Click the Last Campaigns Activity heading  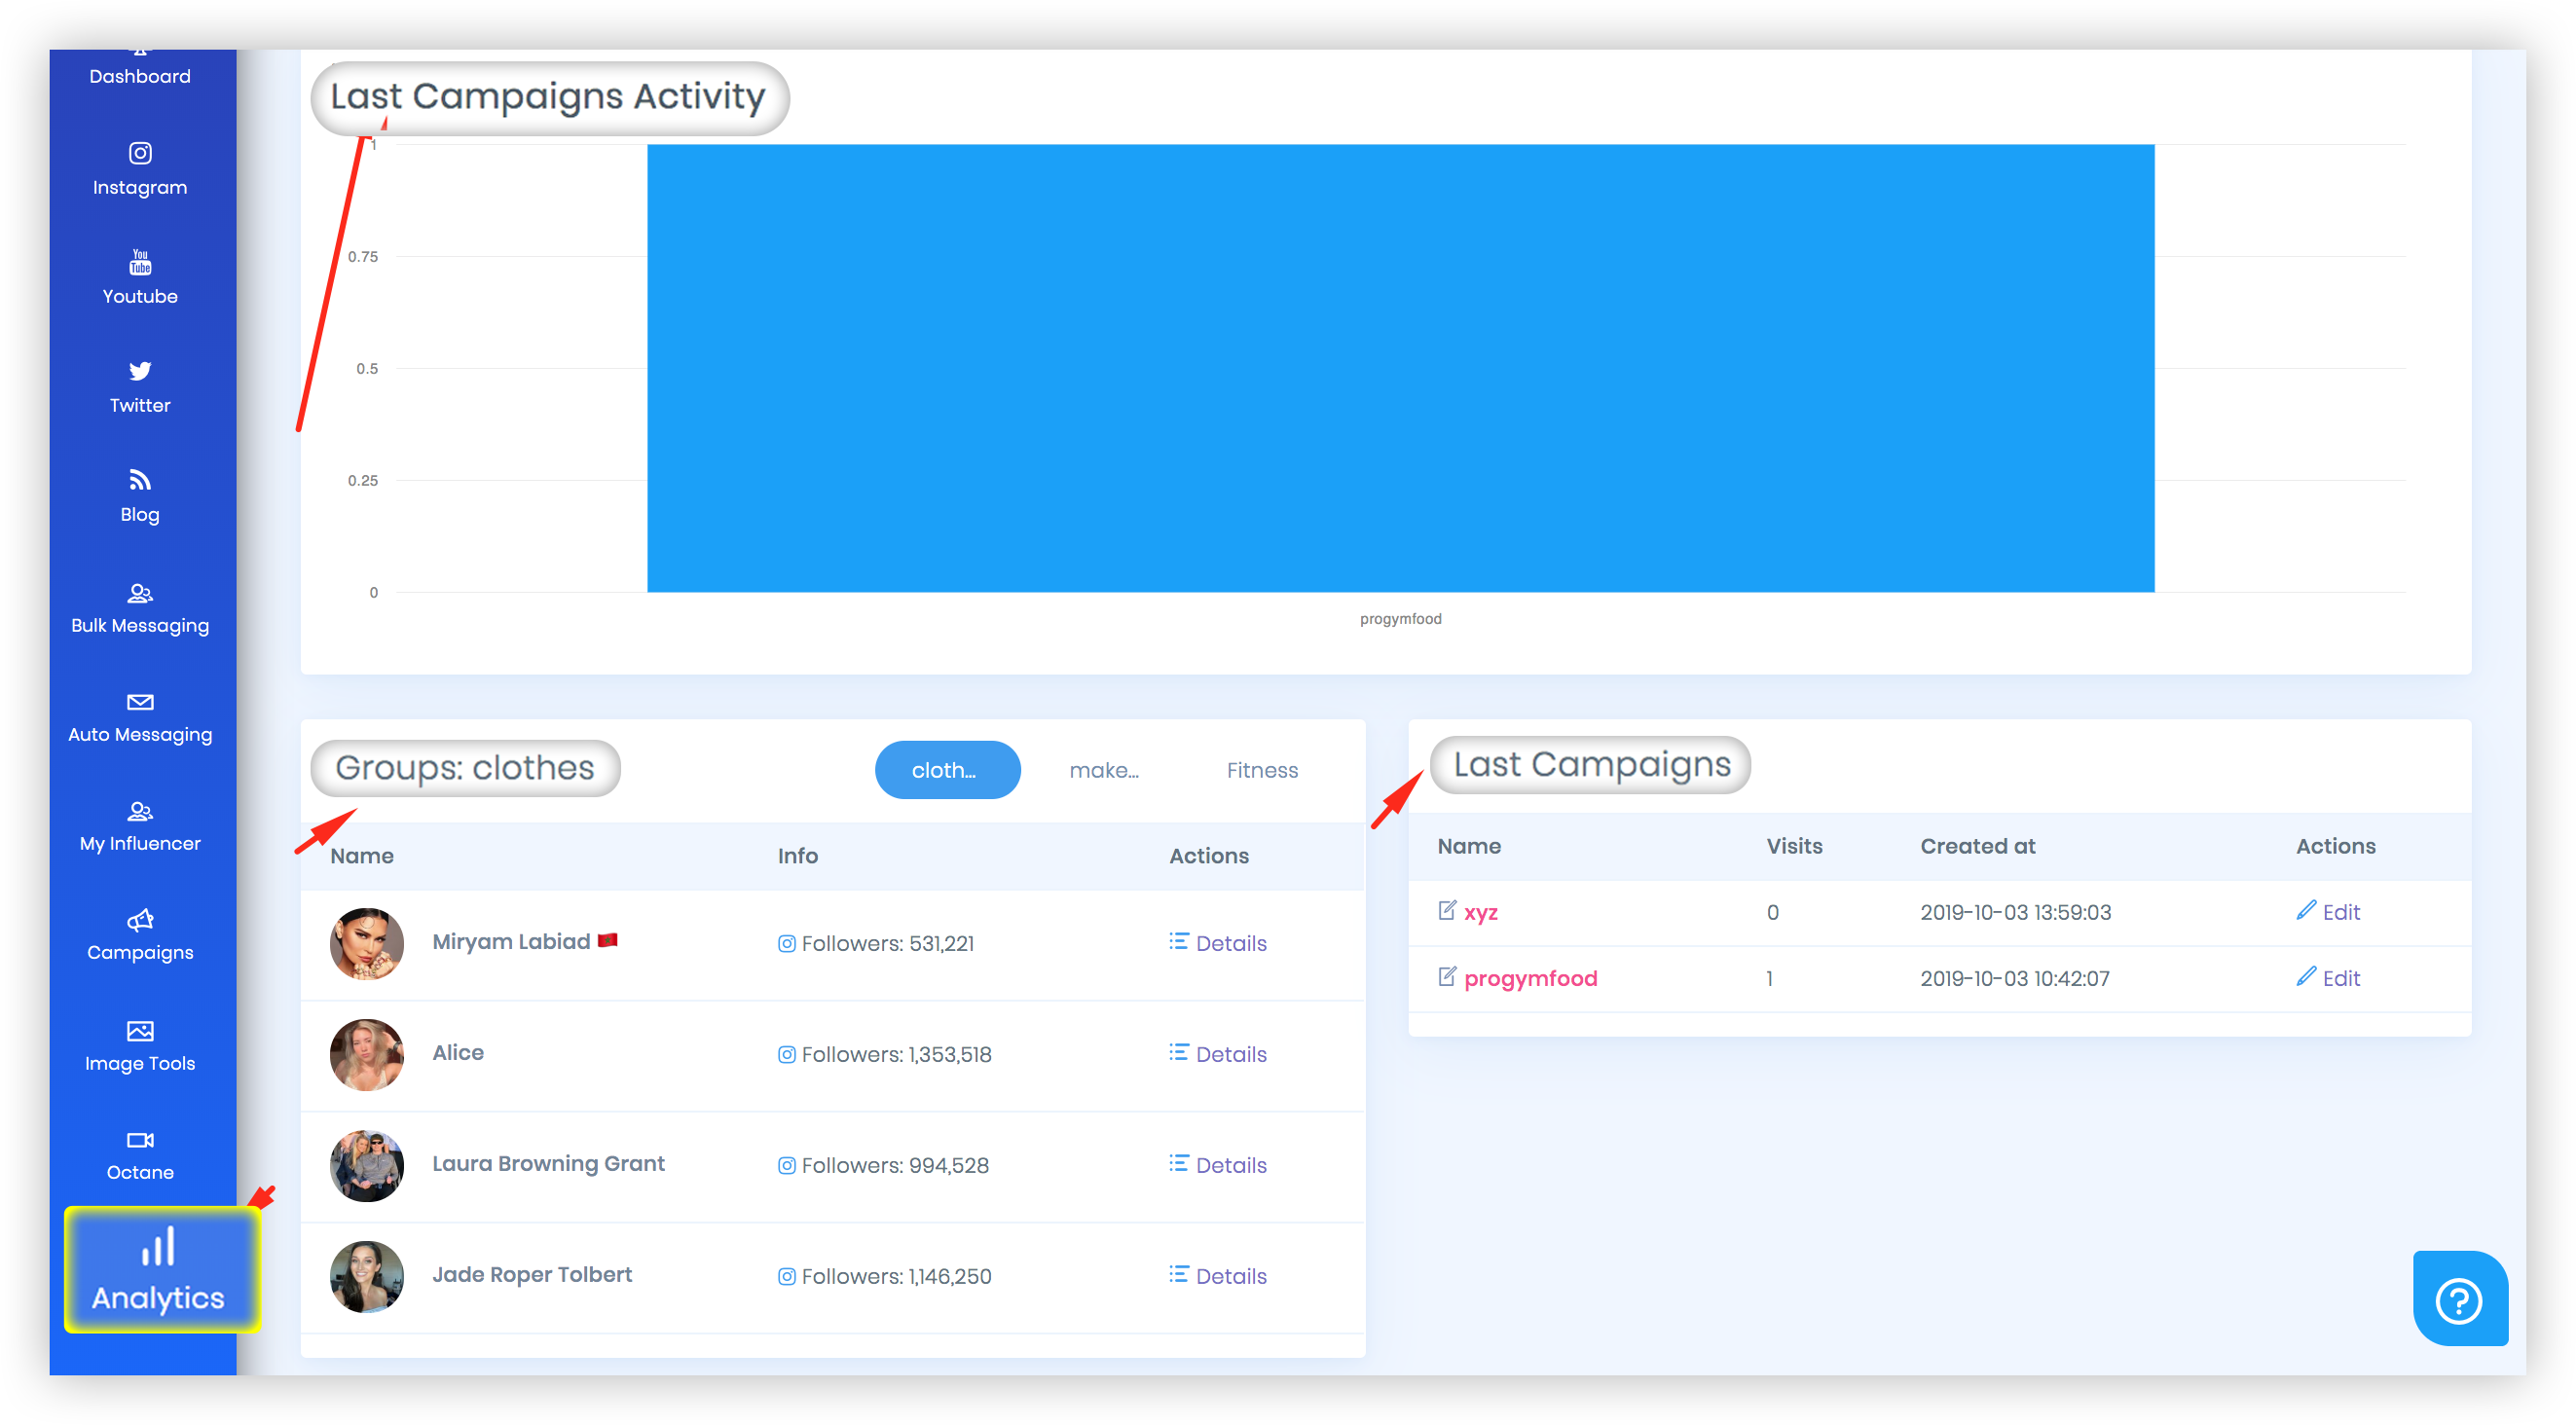pyautogui.click(x=548, y=97)
